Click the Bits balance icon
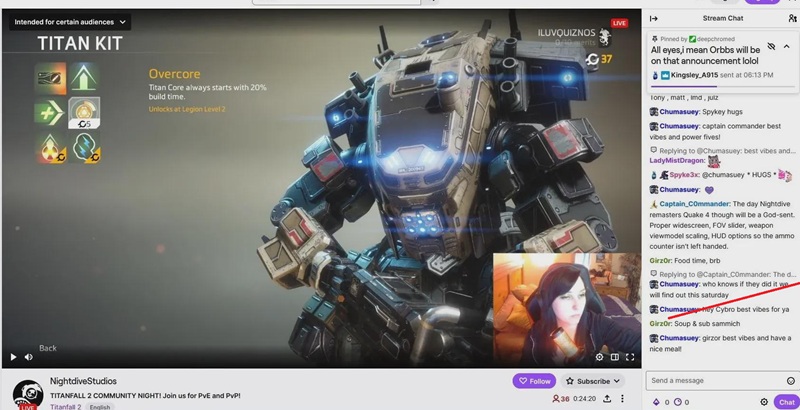Viewport: 800px width, 410px height. 655,402
